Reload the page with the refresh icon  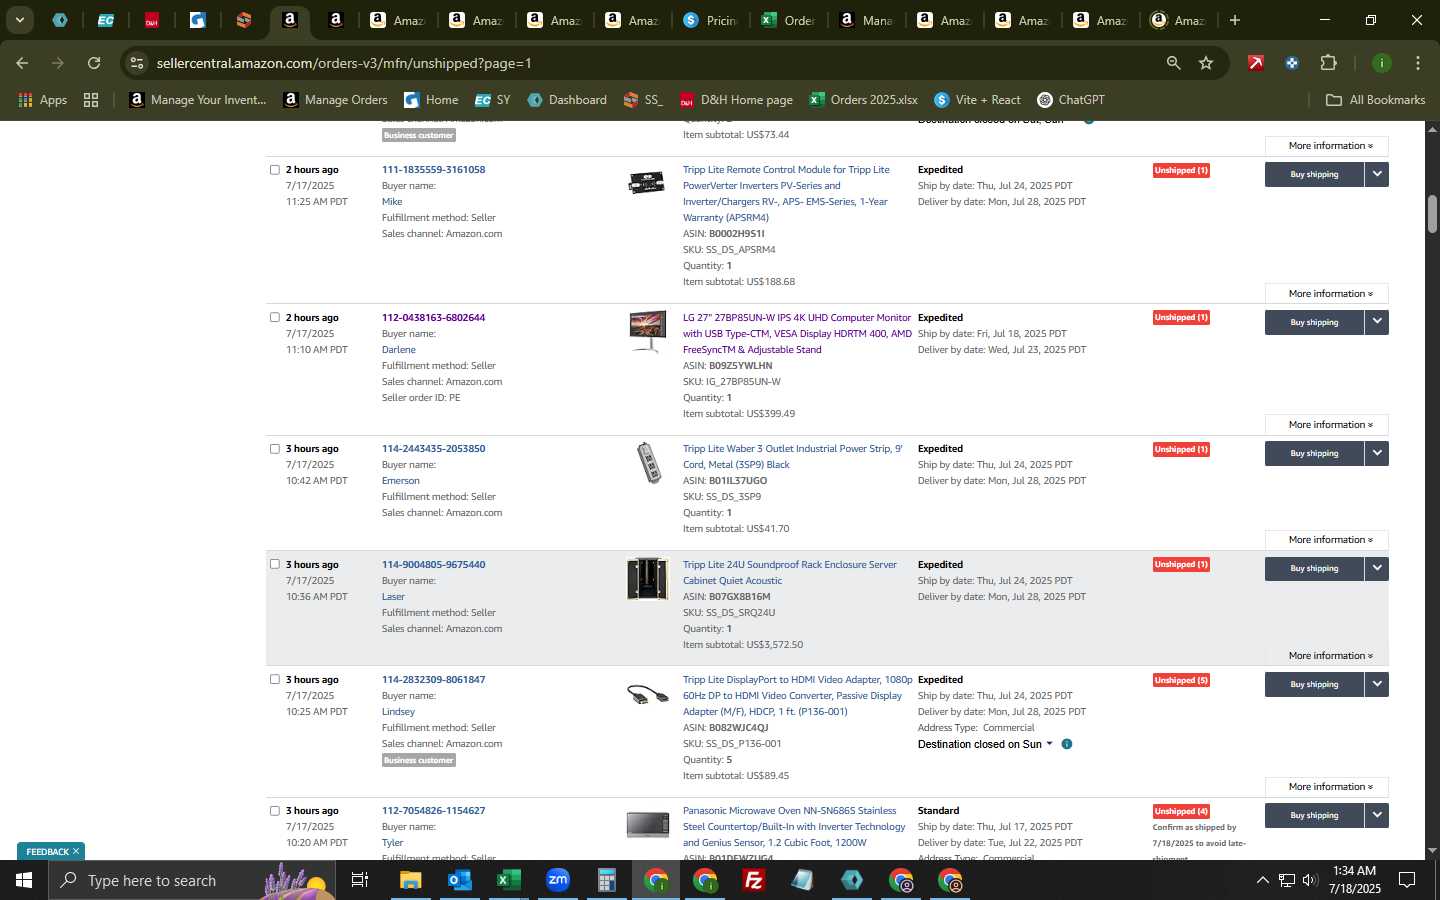click(94, 63)
